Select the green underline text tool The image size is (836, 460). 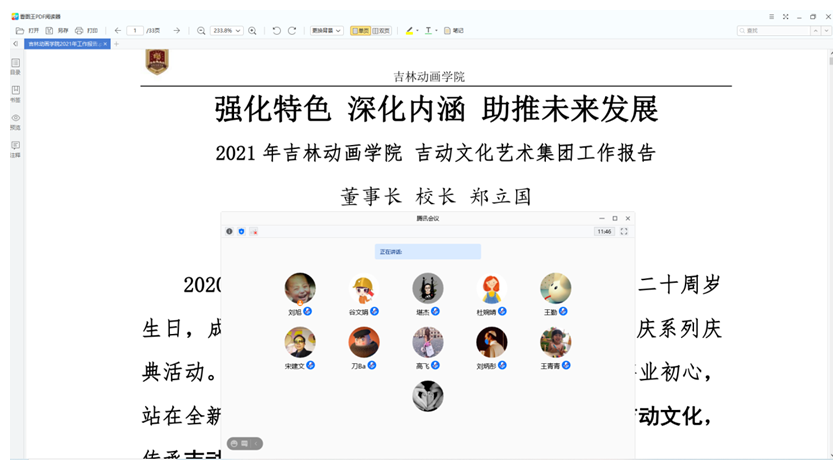(428, 31)
